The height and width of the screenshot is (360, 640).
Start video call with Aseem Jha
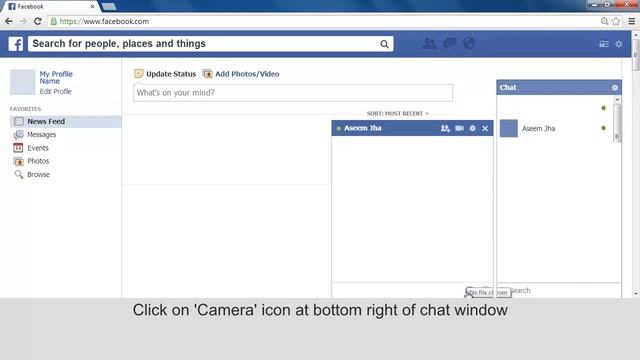click(x=459, y=129)
